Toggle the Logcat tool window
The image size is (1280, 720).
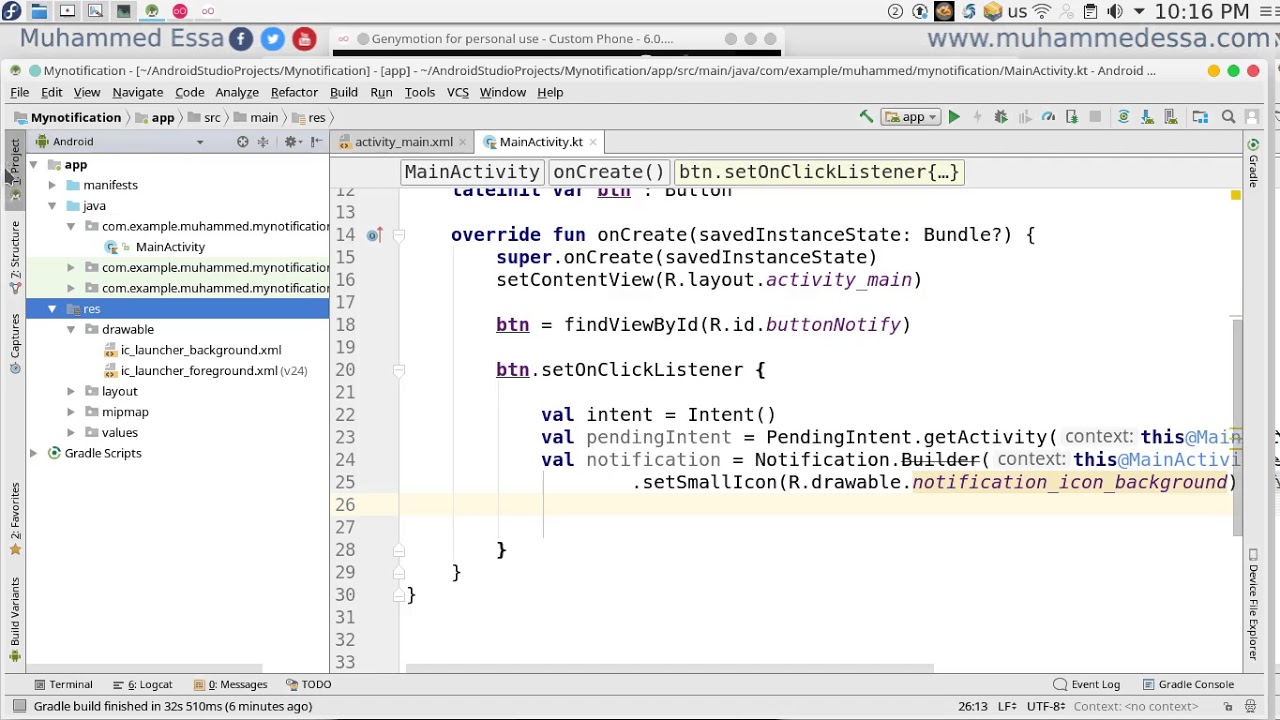142,685
